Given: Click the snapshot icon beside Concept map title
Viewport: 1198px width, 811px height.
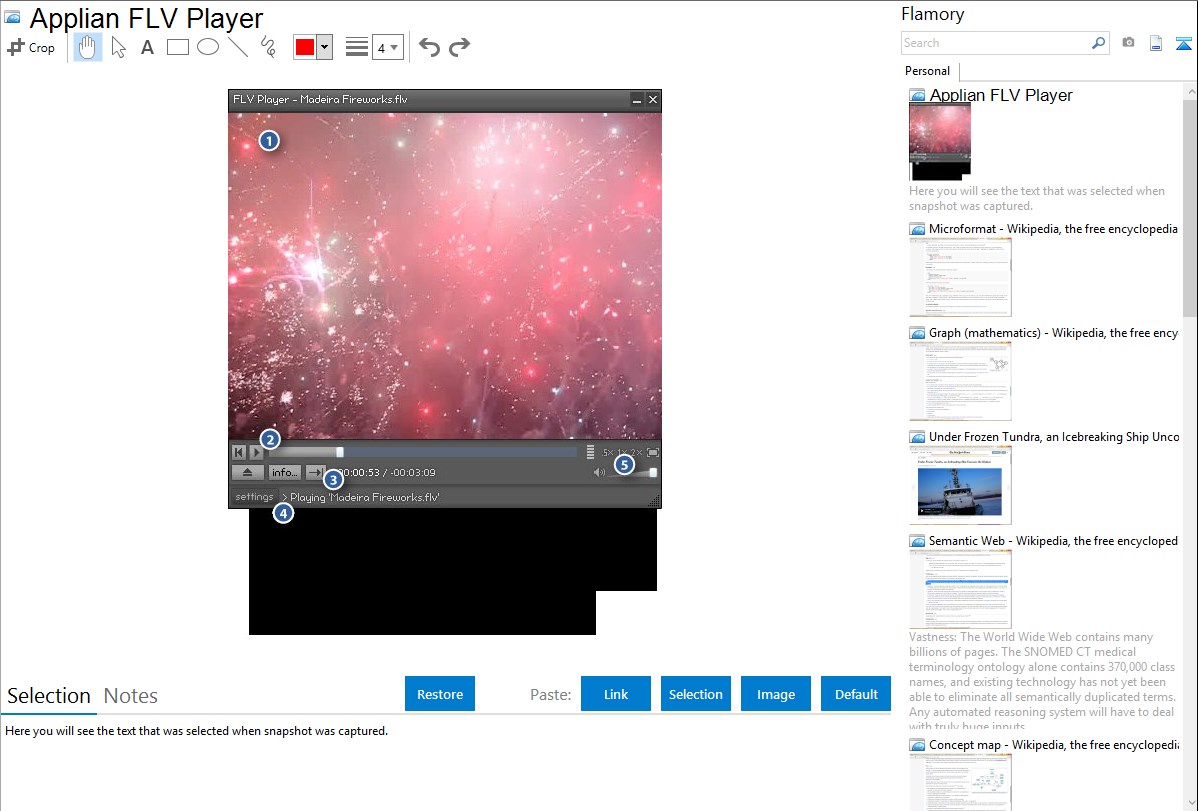Looking at the screenshot, I should click(917, 744).
